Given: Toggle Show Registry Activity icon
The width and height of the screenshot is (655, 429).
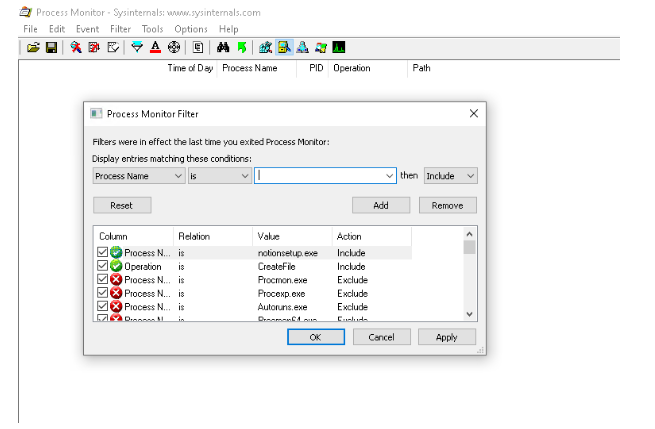Looking at the screenshot, I should coord(265,48).
